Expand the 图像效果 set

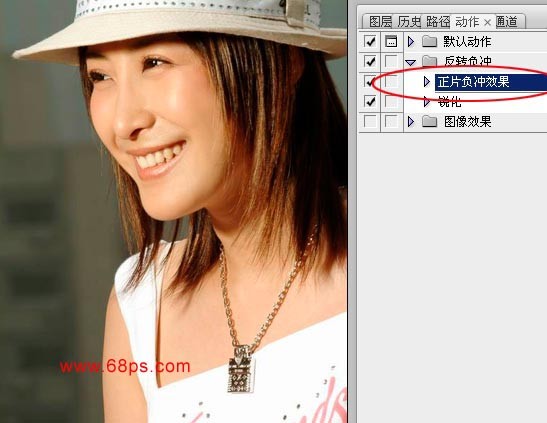[411, 121]
